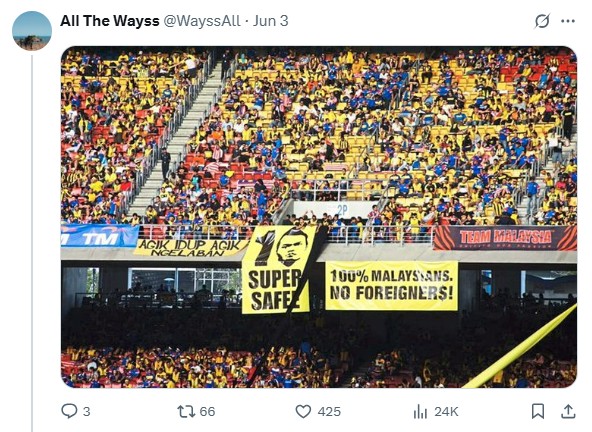Image resolution: width=592 pixels, height=432 pixels.
Task: Click the 3 replies count
Action: tap(86, 411)
